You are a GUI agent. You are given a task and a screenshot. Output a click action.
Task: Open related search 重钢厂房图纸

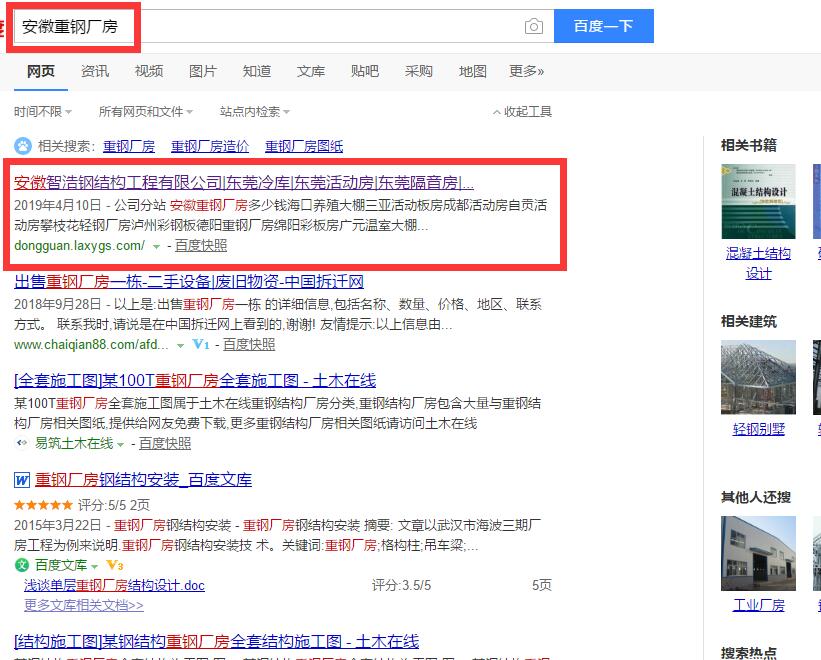[304, 146]
